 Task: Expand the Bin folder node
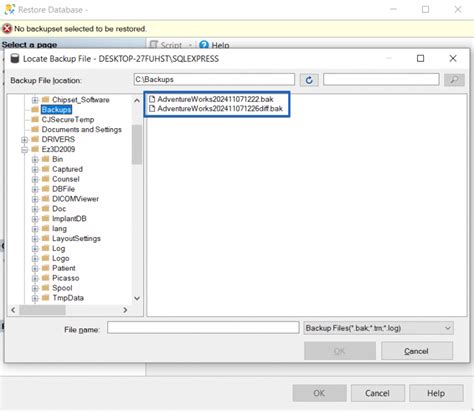(35, 160)
